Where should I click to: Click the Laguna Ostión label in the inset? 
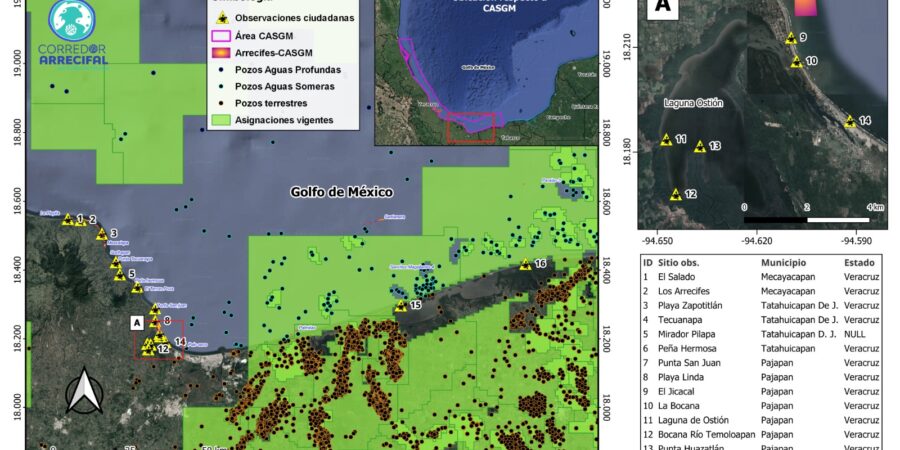[693, 103]
